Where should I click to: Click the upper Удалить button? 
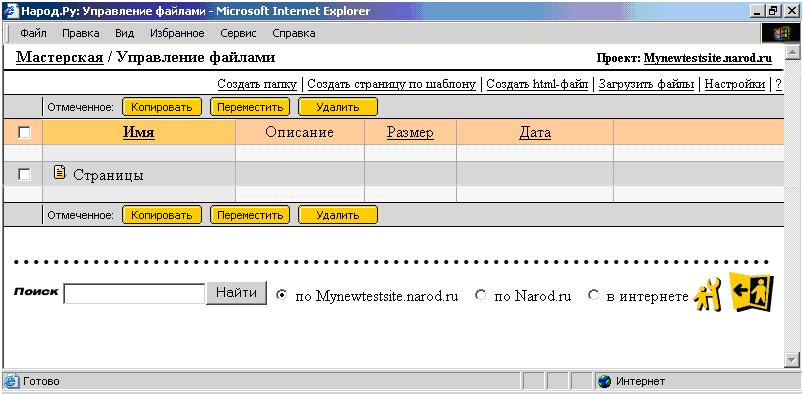click(x=338, y=108)
